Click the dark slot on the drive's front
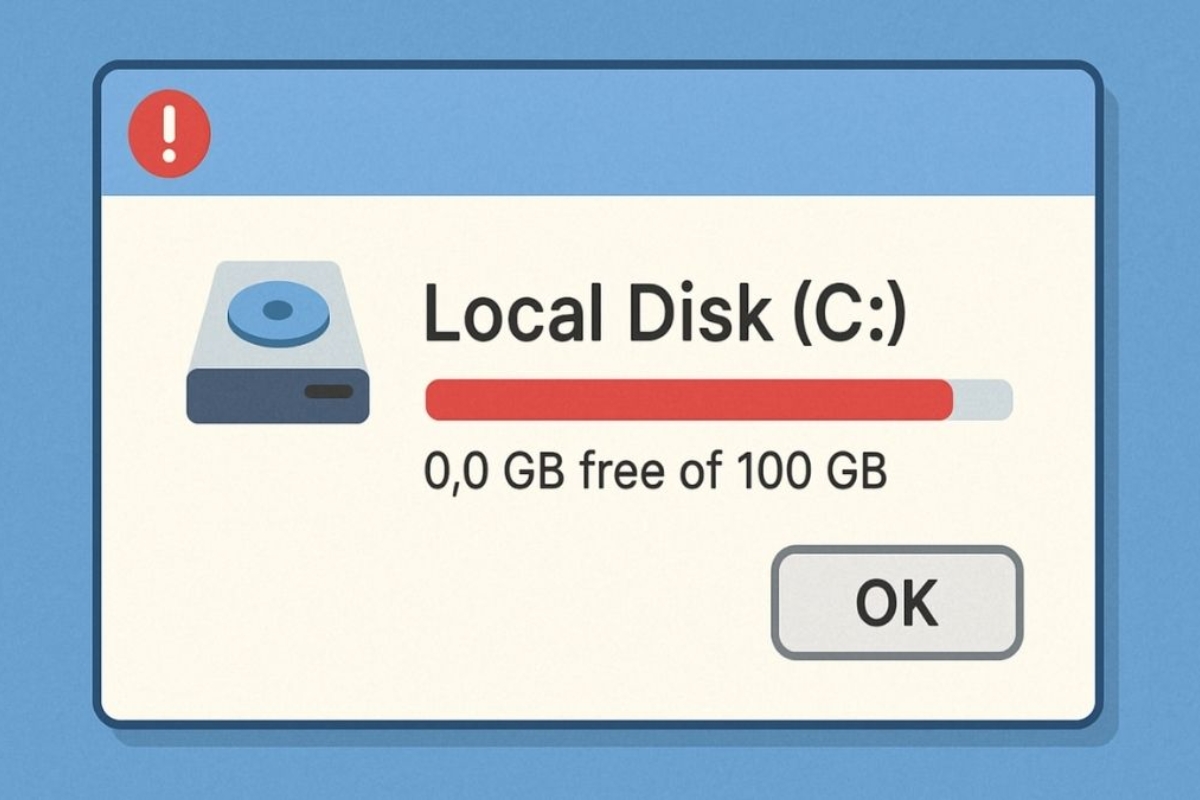The height and width of the screenshot is (800, 1200). point(329,391)
